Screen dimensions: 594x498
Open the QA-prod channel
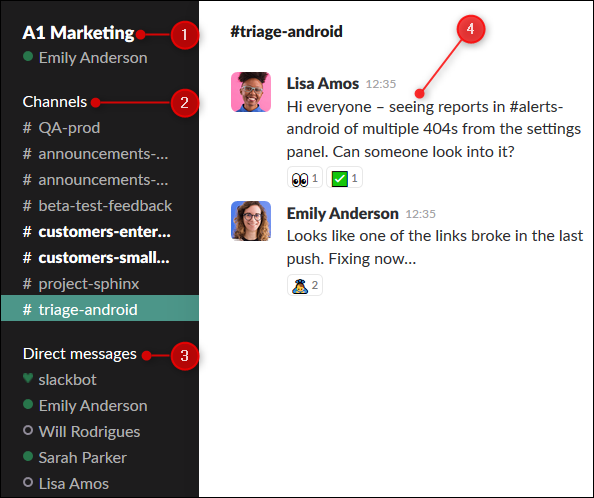point(100,128)
